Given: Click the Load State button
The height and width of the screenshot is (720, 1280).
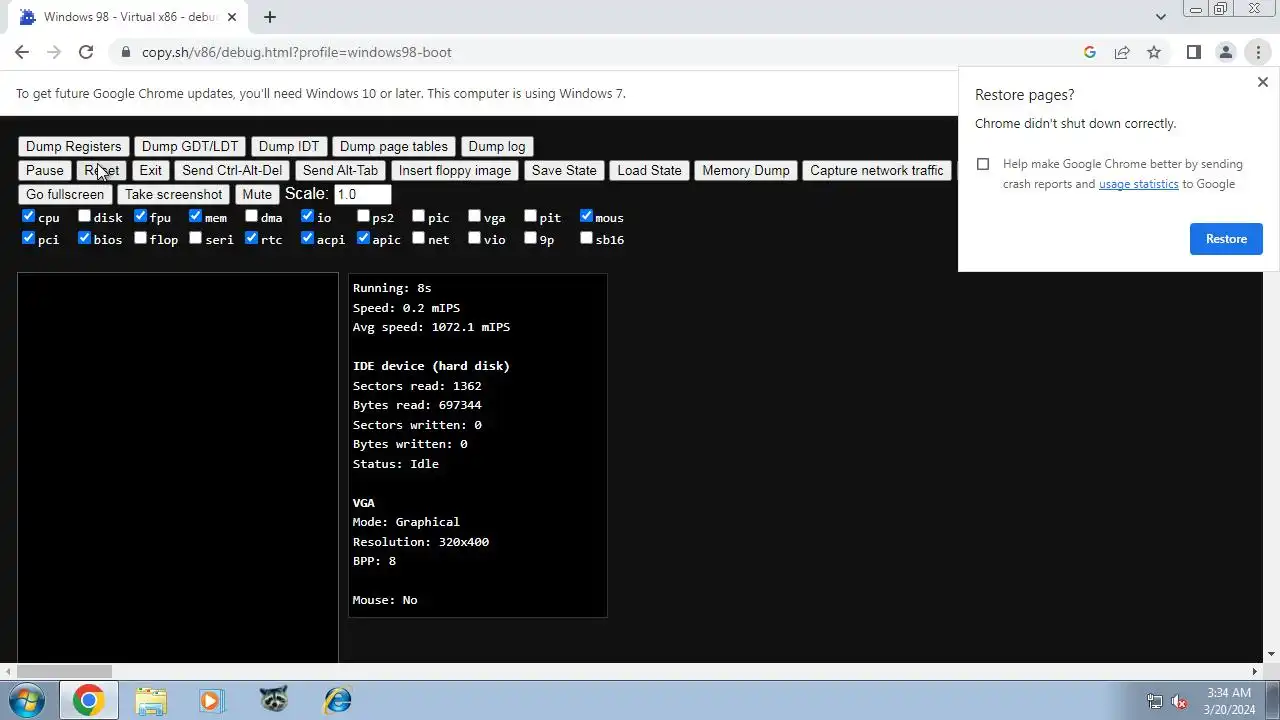Looking at the screenshot, I should (649, 170).
